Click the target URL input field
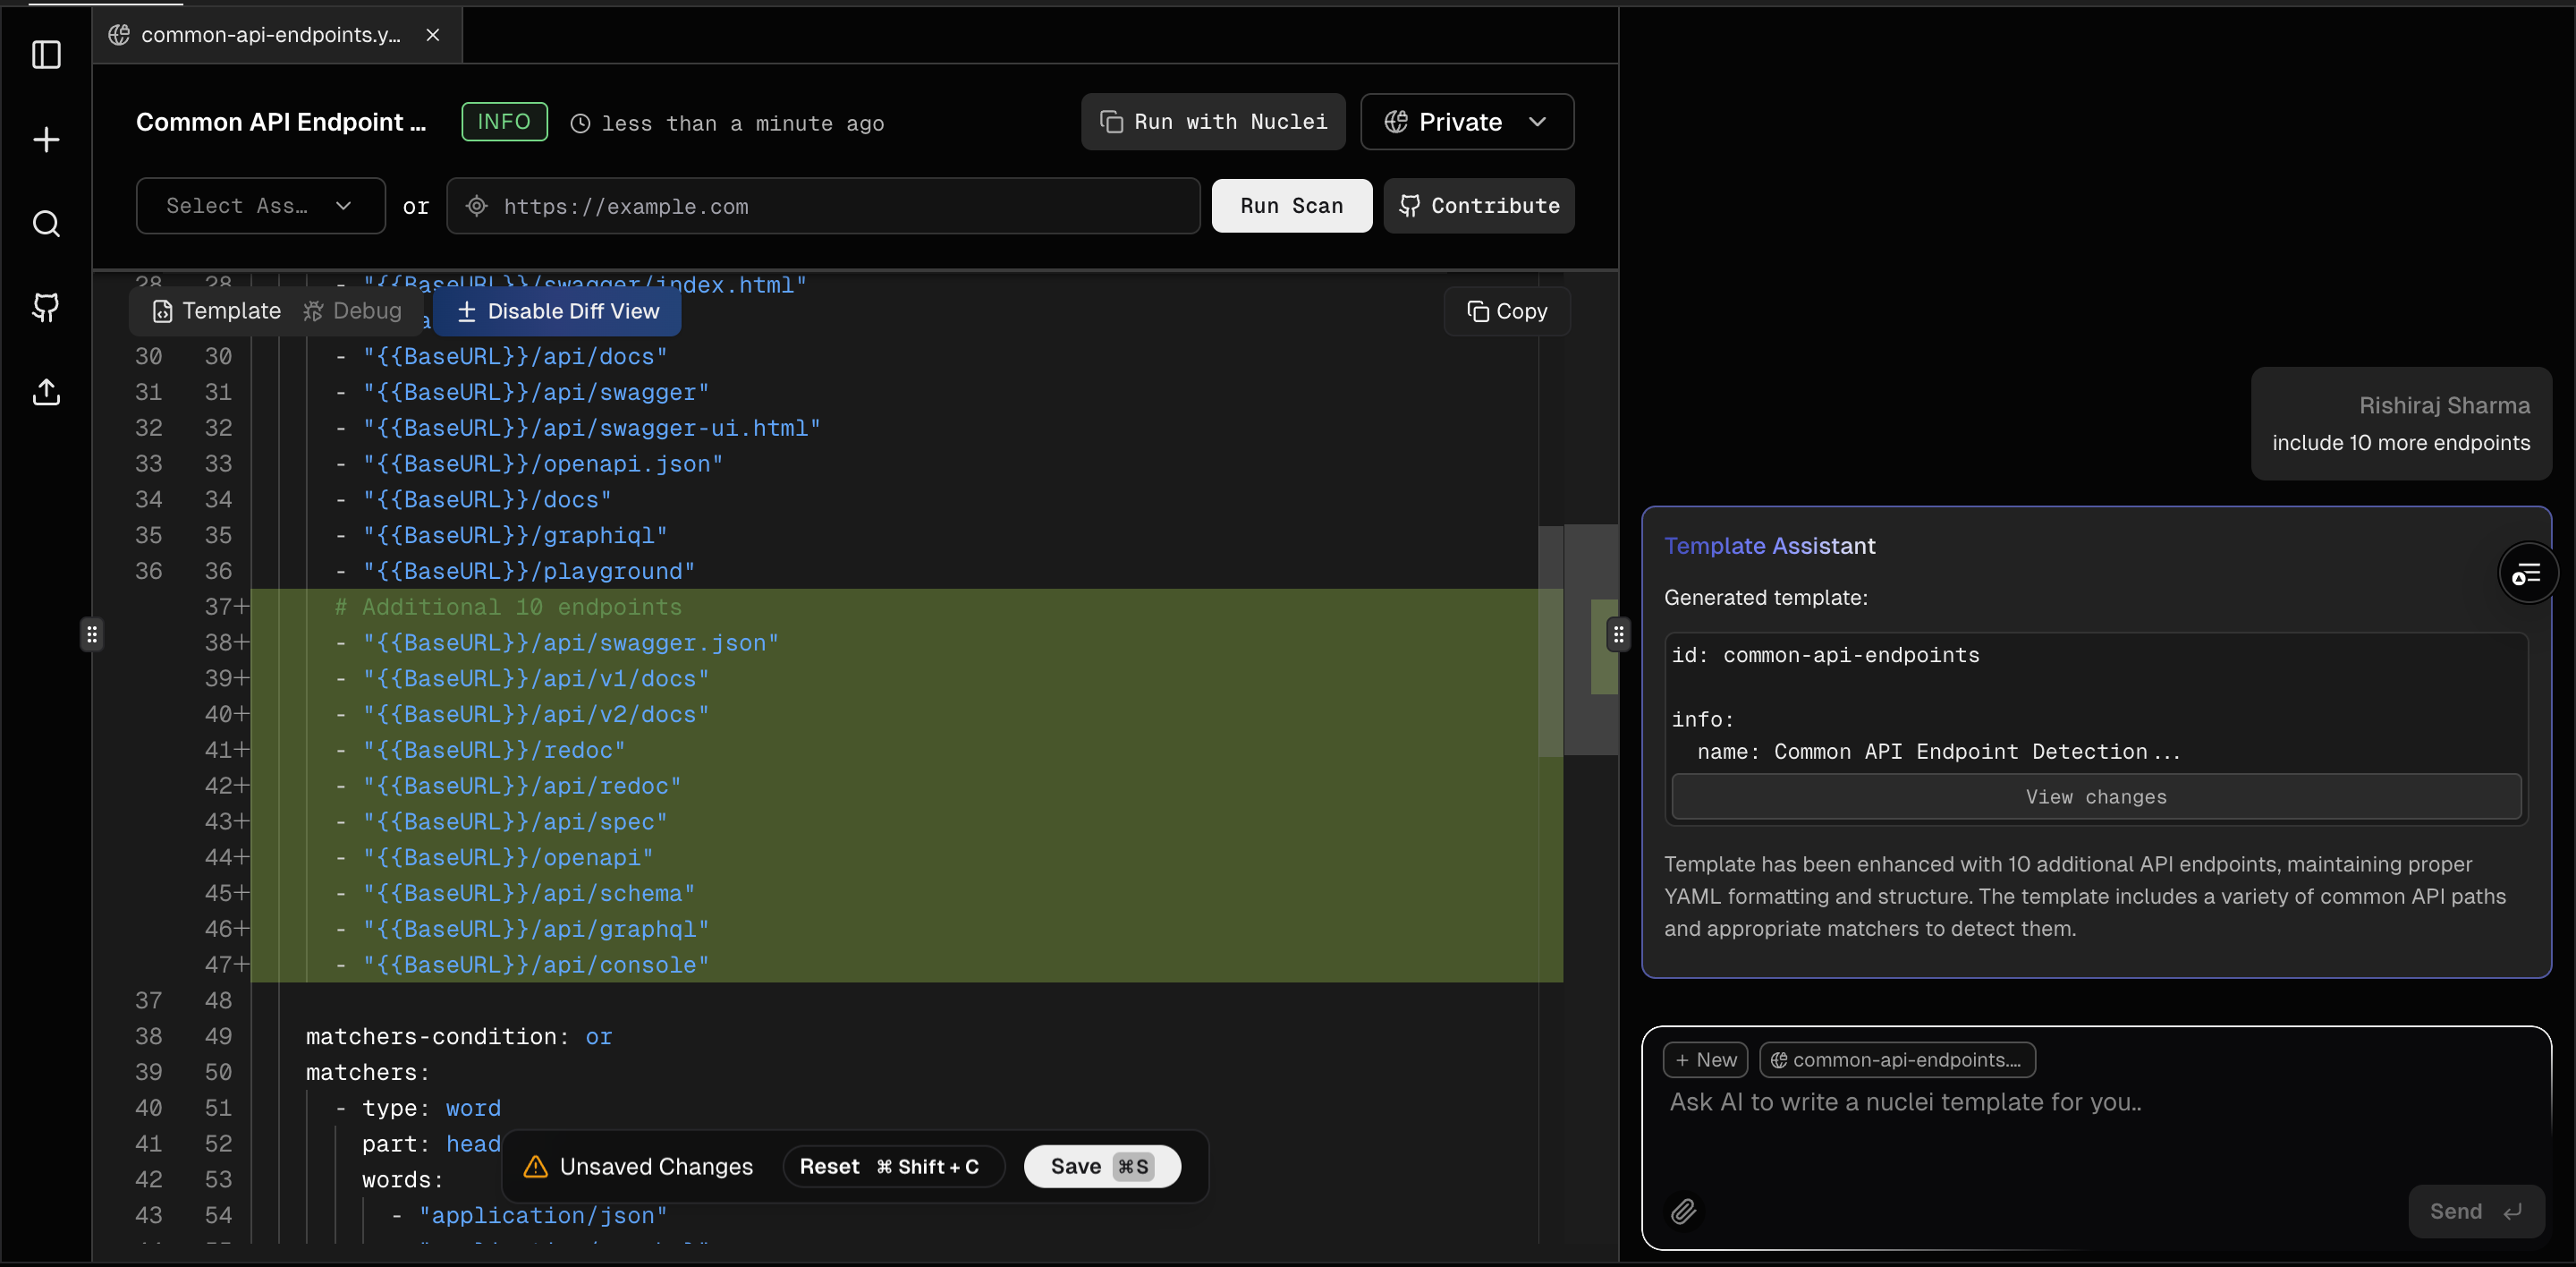 (x=822, y=206)
